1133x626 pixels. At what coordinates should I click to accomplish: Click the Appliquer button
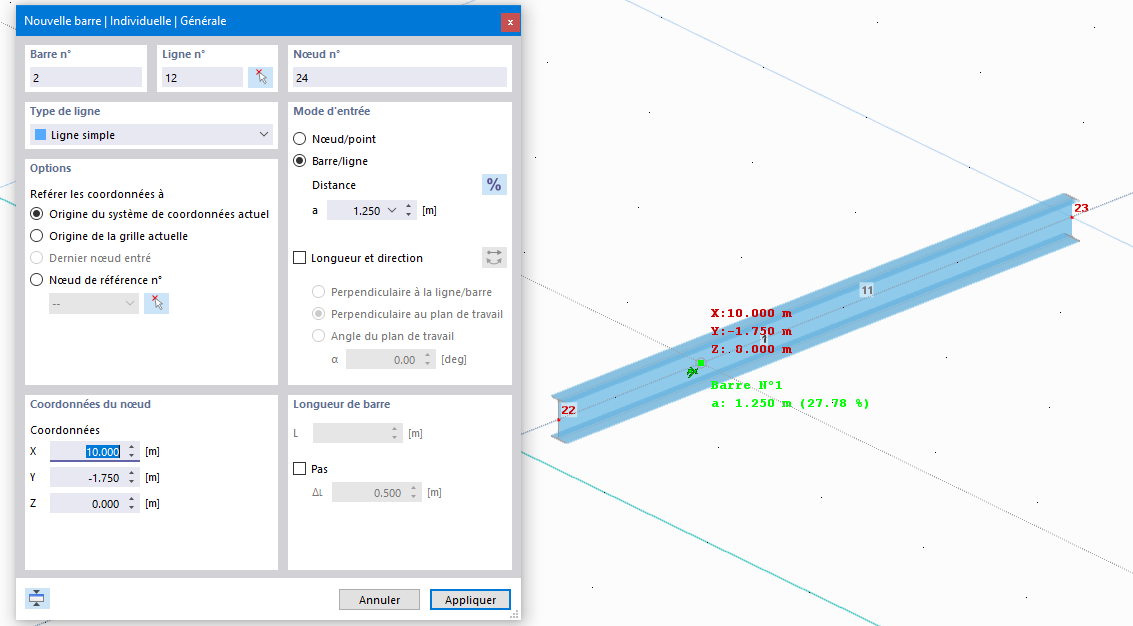coord(470,599)
